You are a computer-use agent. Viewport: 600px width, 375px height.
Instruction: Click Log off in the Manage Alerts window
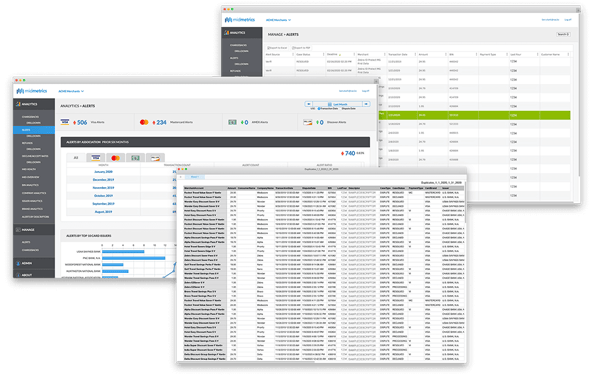pos(568,20)
